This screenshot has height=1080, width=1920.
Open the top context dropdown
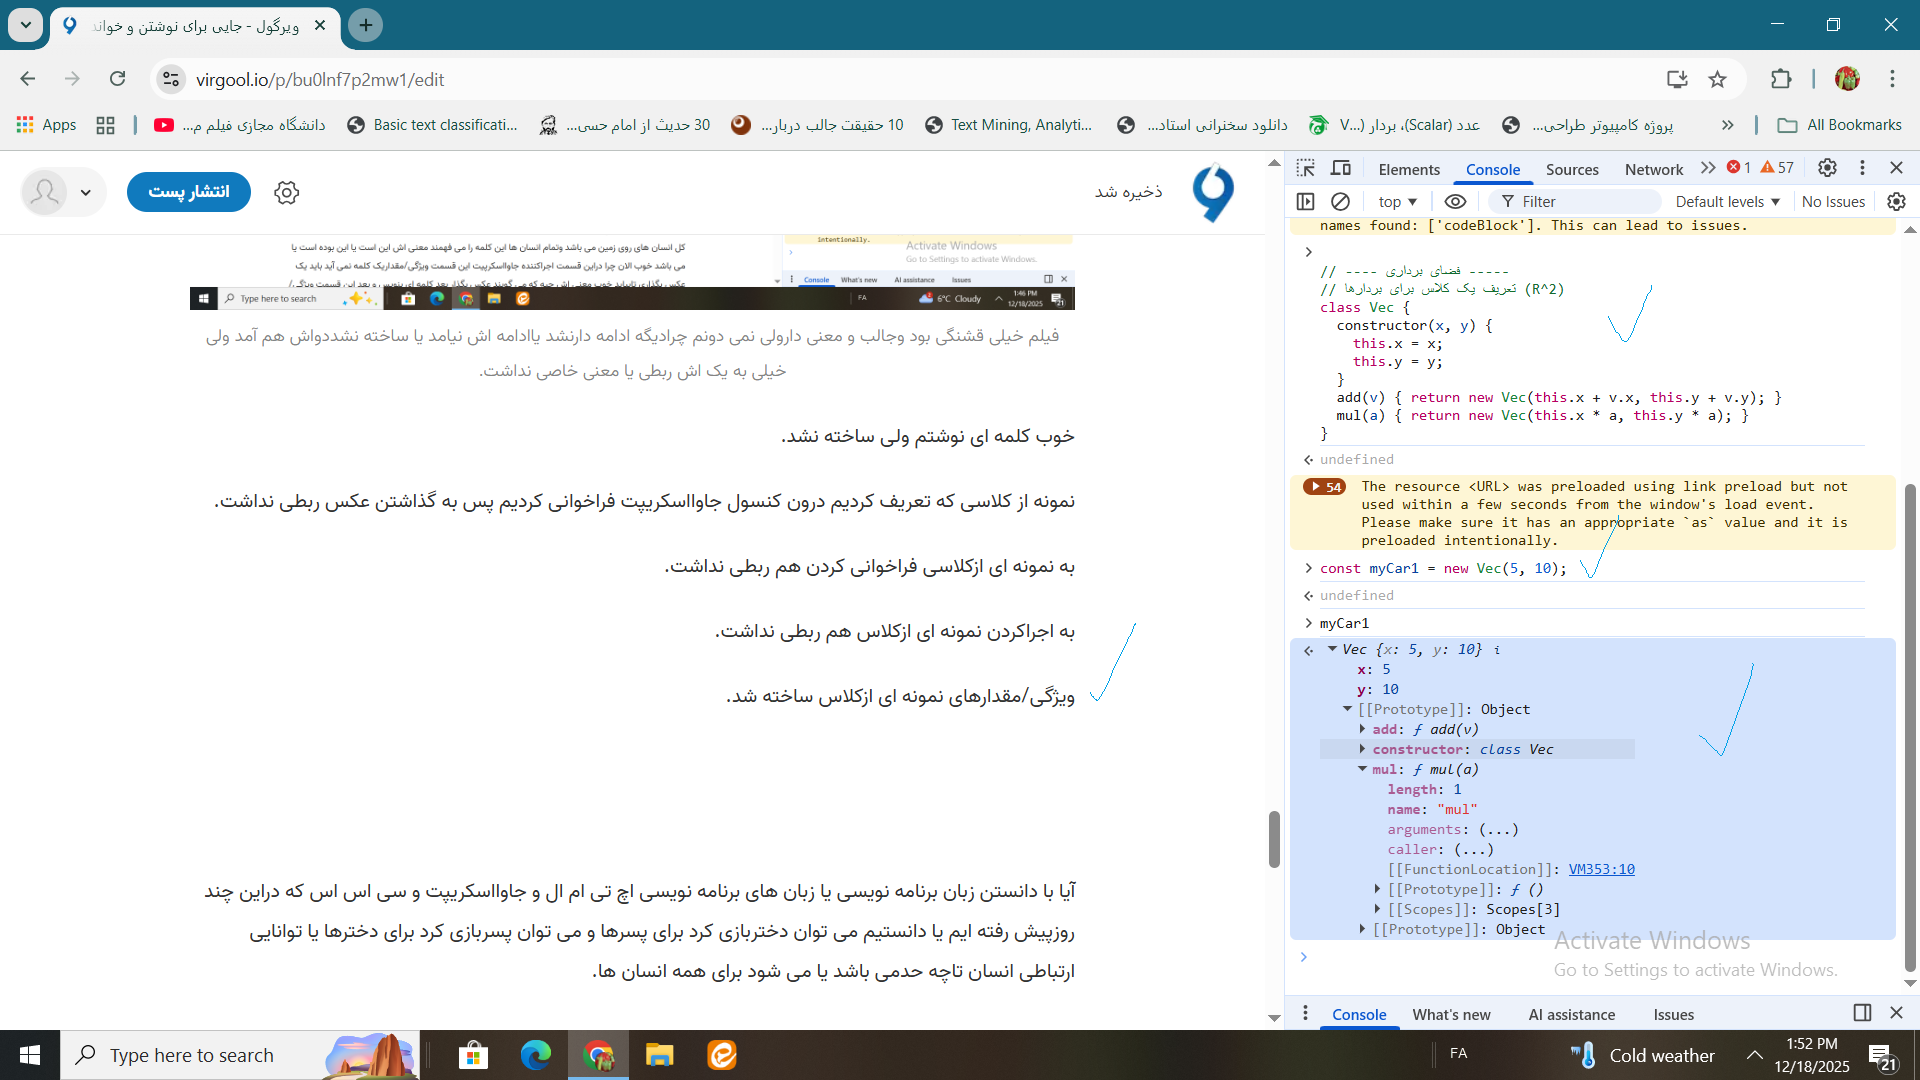[x=1397, y=201]
